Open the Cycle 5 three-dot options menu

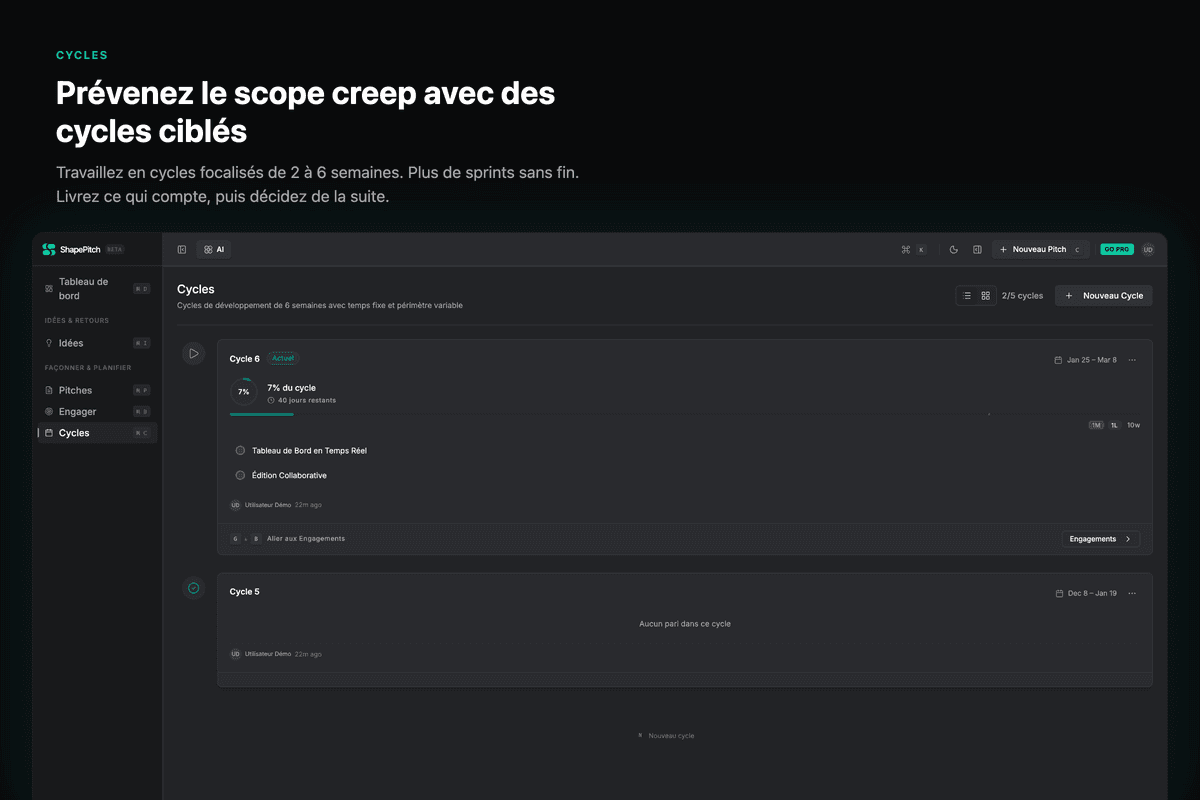1132,593
